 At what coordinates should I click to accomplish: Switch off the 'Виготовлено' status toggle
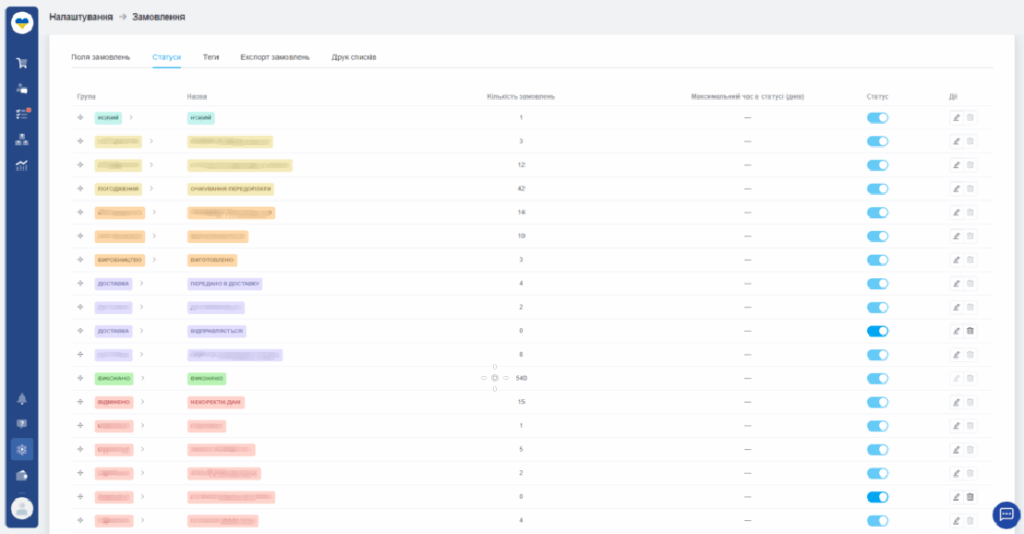[x=877, y=260]
